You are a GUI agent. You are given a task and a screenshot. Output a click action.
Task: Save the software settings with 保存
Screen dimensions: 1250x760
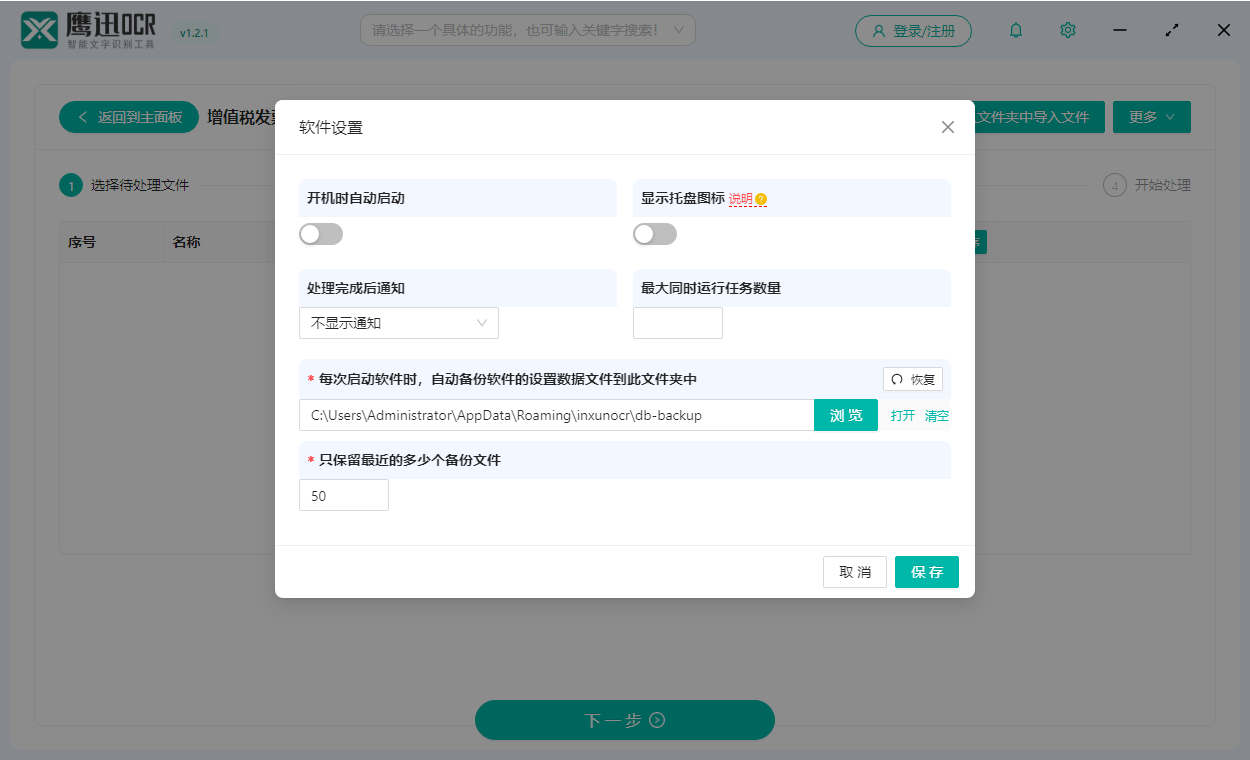click(927, 572)
